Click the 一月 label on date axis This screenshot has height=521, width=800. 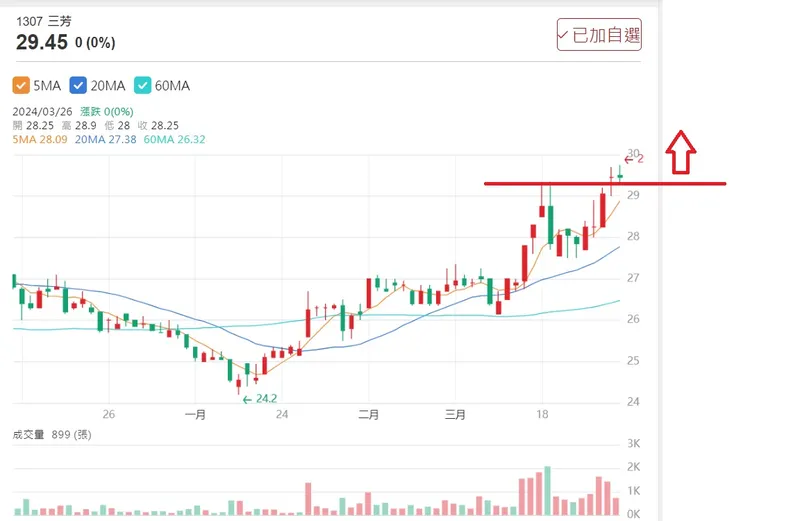[x=195, y=414]
